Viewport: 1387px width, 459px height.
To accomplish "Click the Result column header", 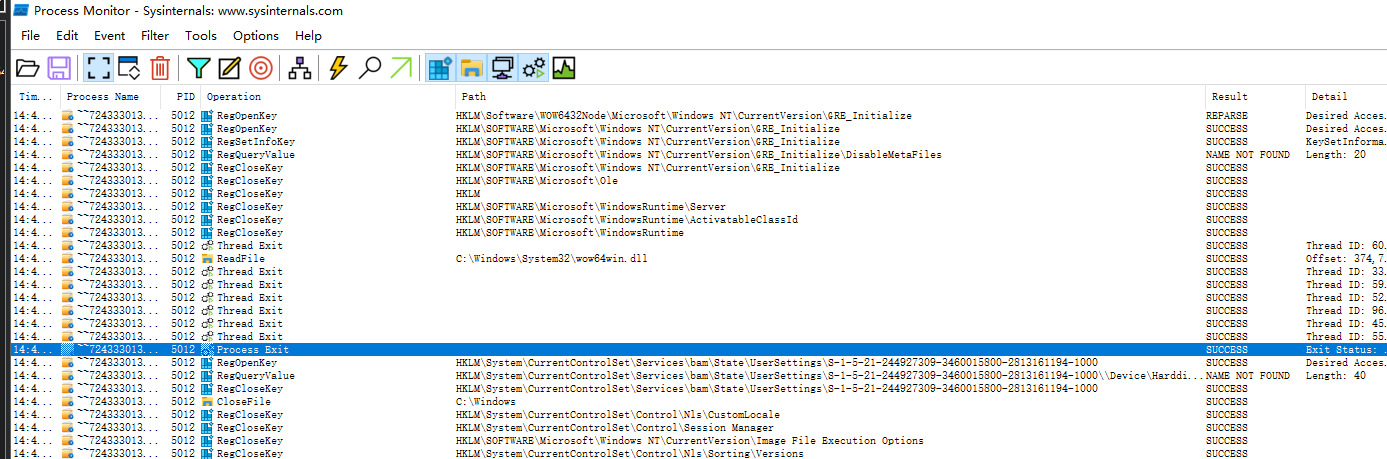I will [1254, 97].
